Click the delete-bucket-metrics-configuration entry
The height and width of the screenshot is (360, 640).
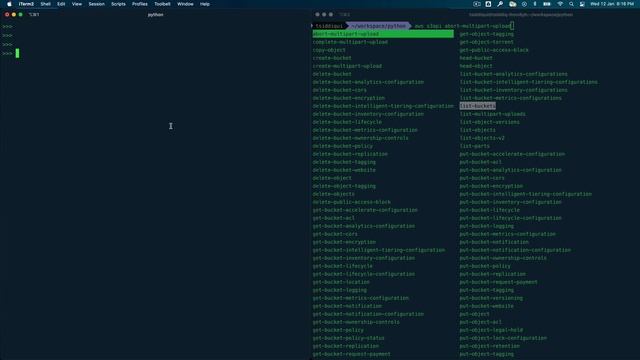point(365,130)
